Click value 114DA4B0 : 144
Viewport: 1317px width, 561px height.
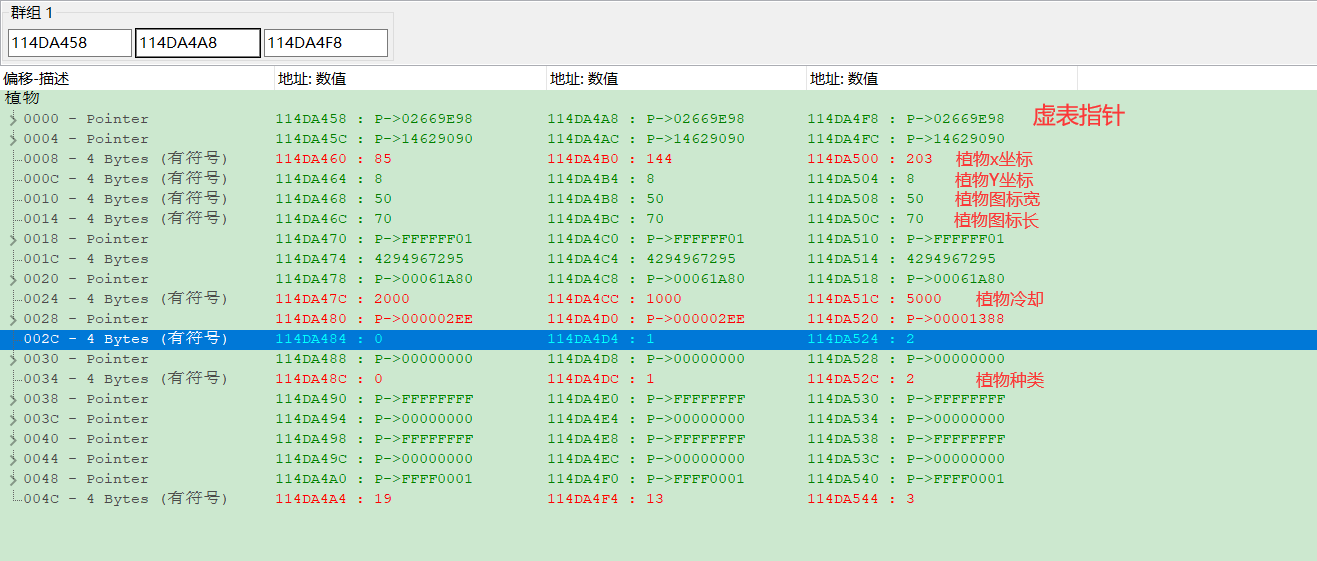[609, 159]
